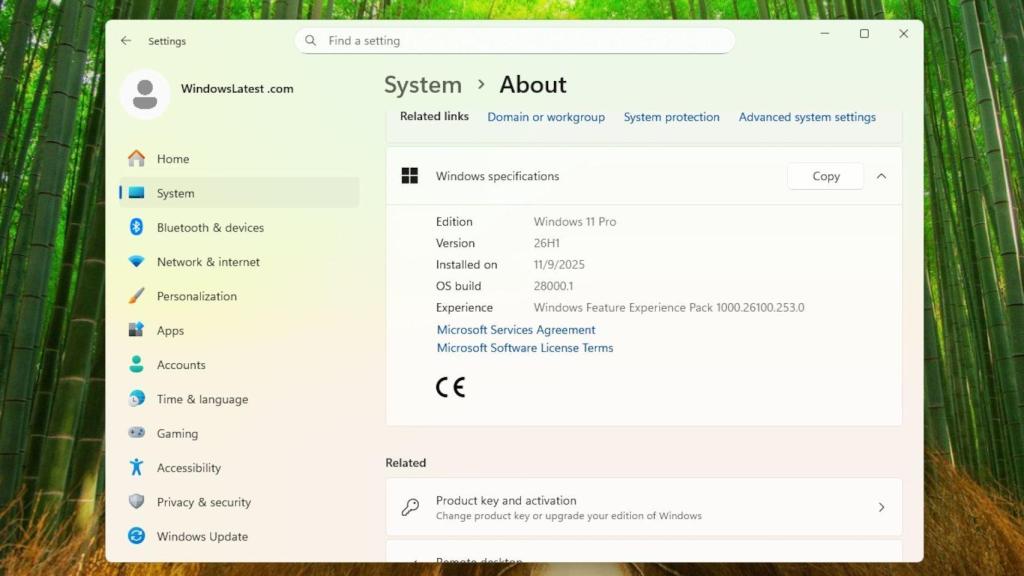
Task: Open Advanced system settings
Action: point(807,116)
